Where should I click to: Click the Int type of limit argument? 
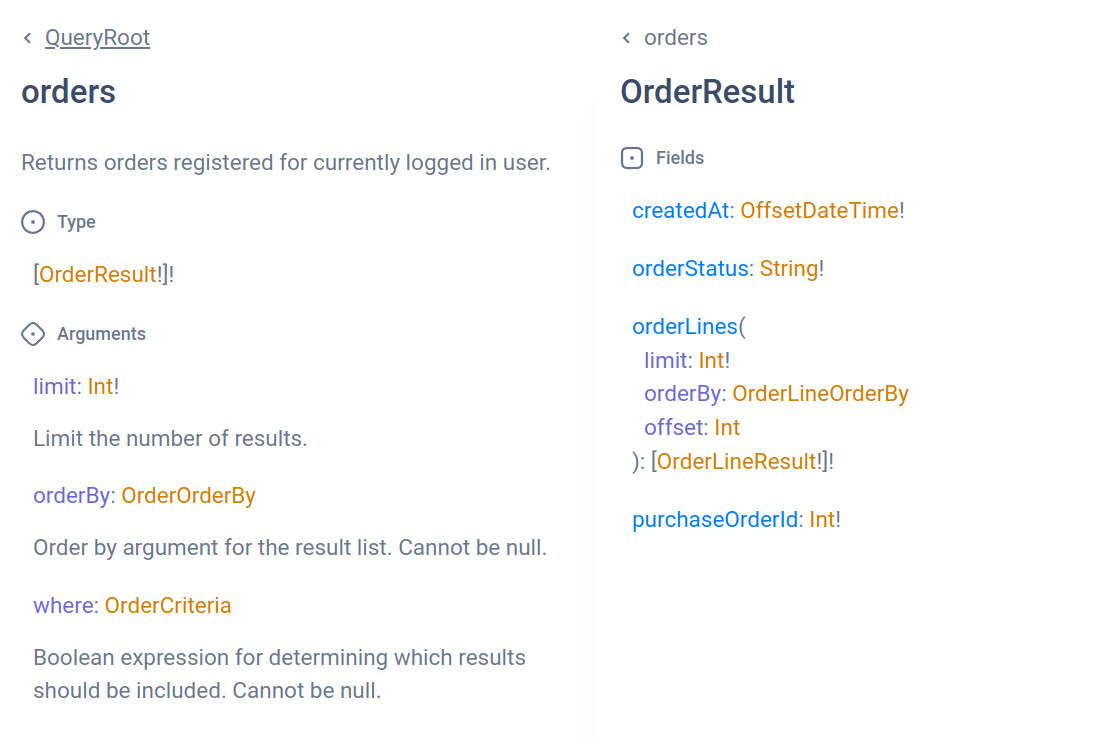tap(100, 386)
